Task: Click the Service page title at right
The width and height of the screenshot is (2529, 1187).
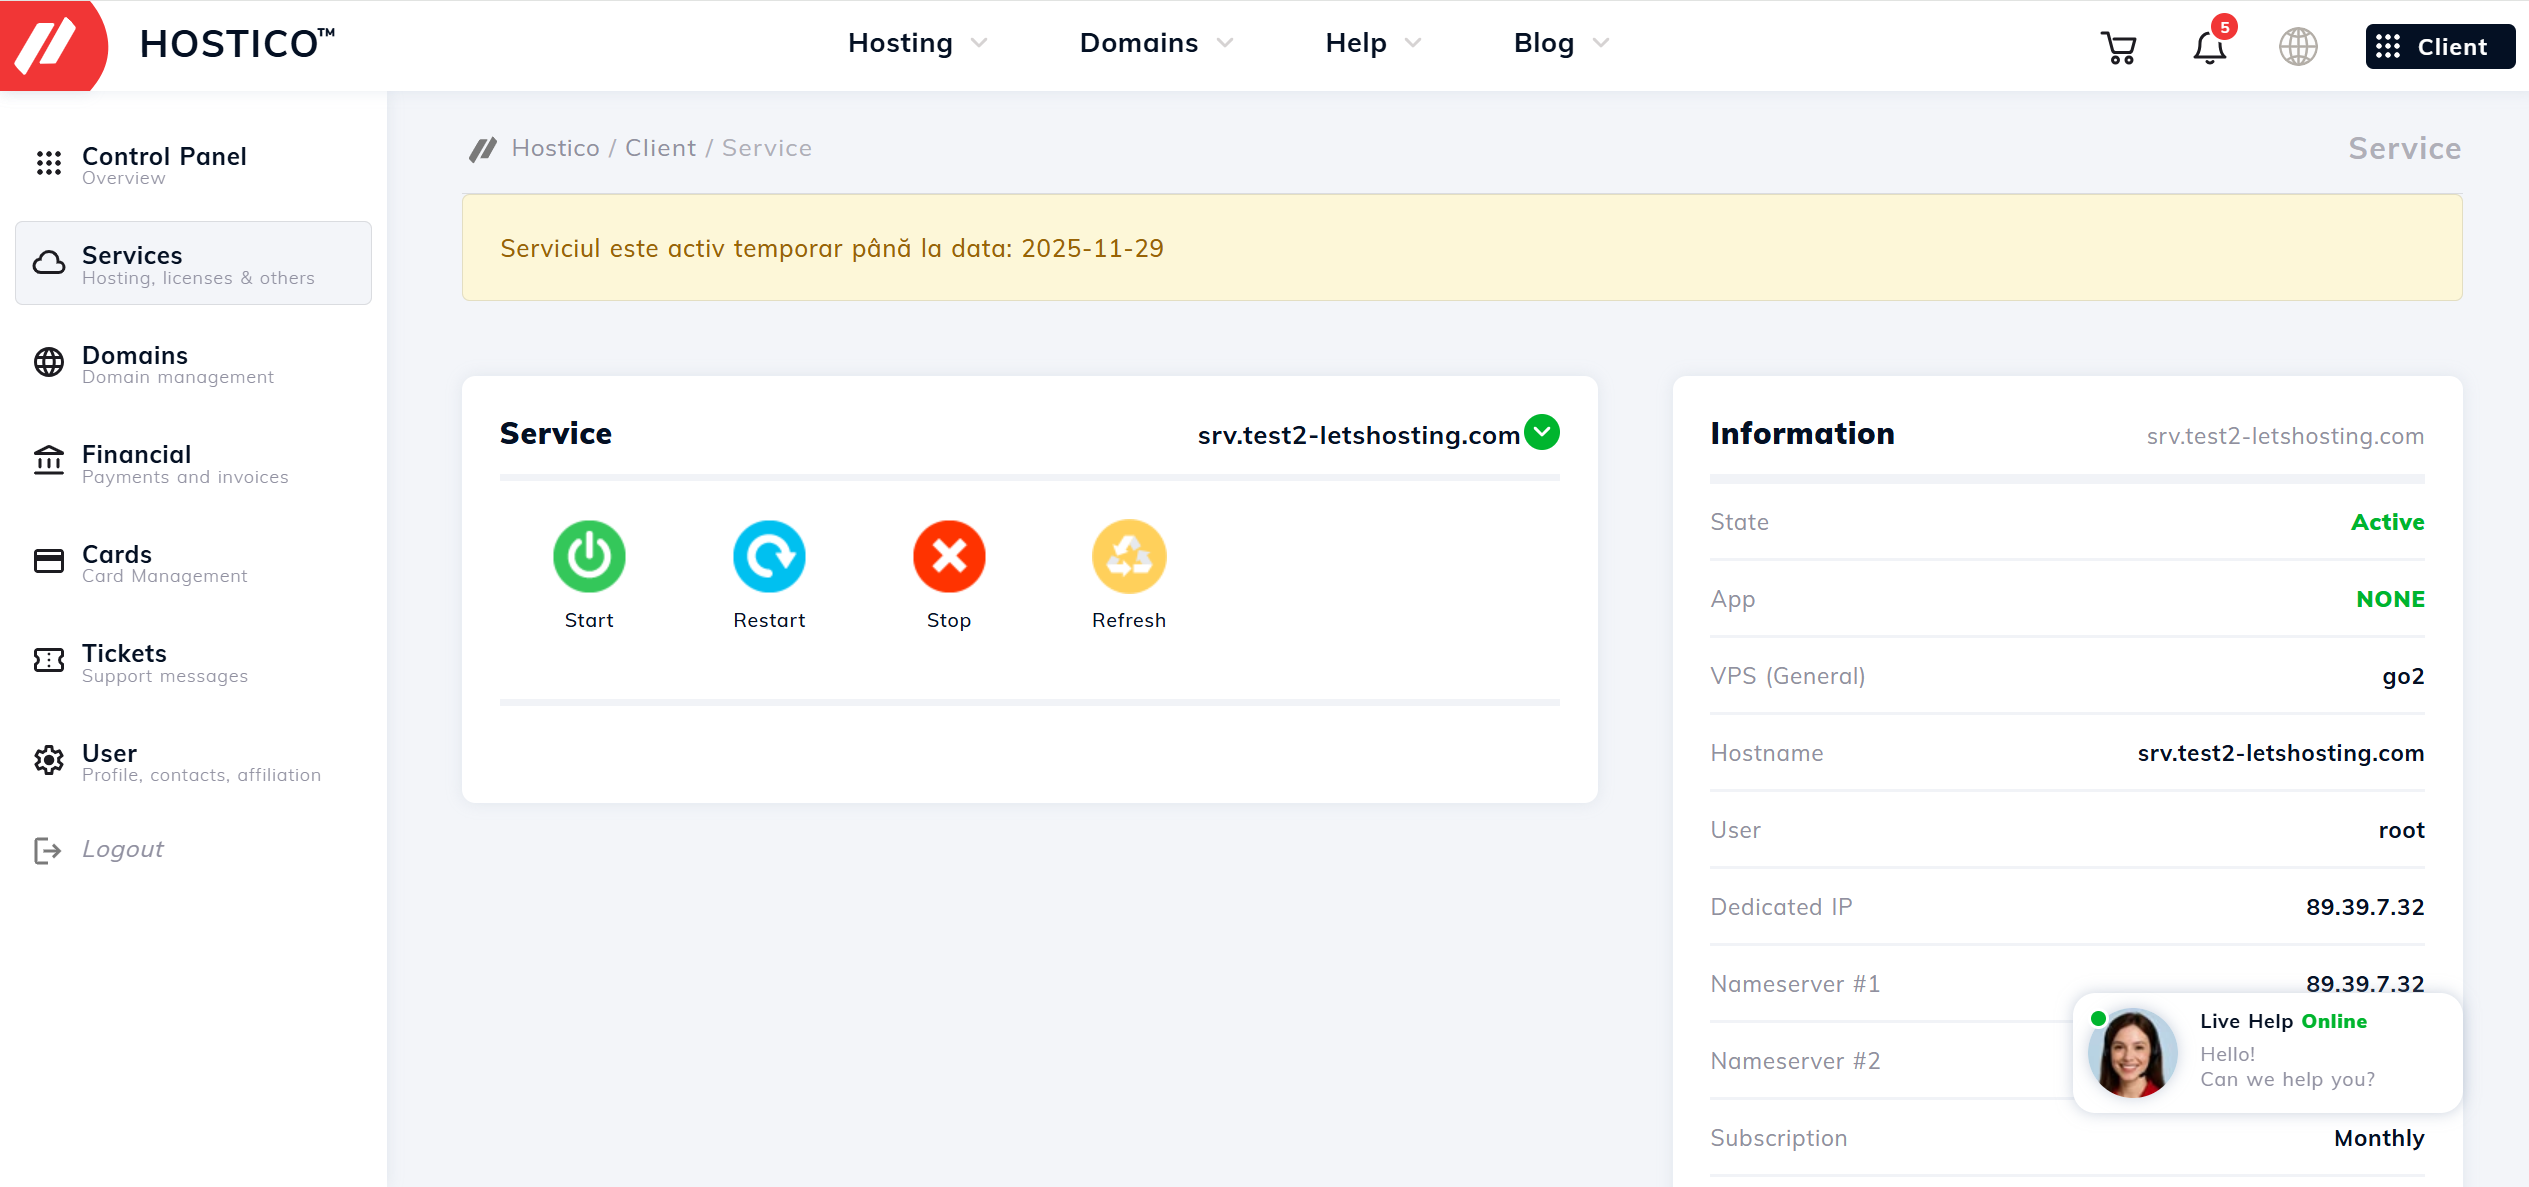Action: [x=2404, y=148]
